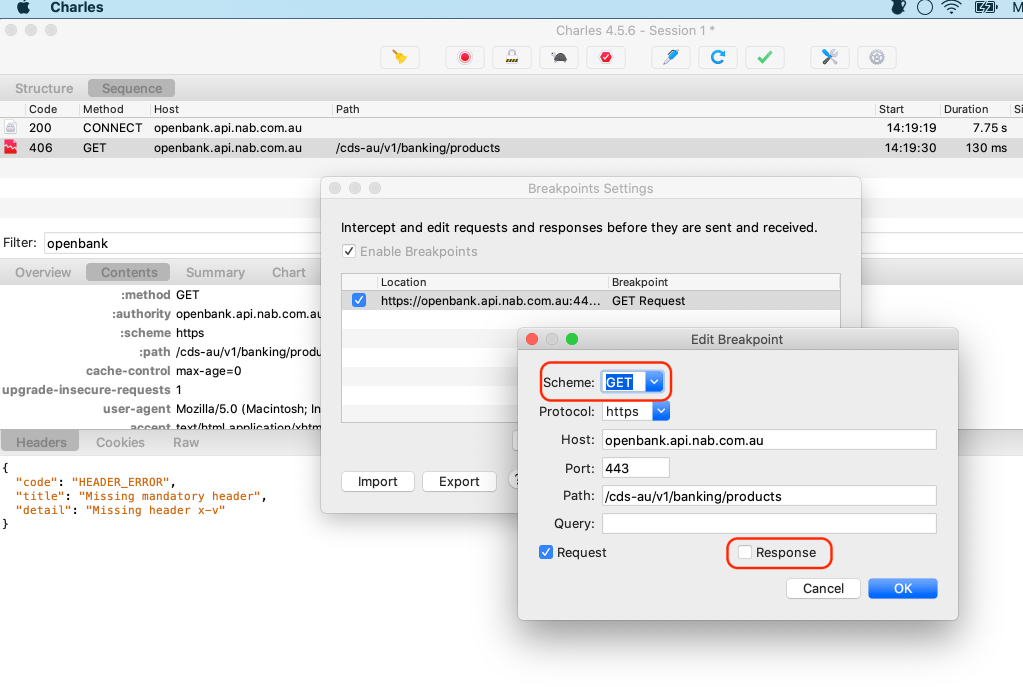Open Tools via wrench icon
Viewport: 1023px width, 687px height.
829,57
